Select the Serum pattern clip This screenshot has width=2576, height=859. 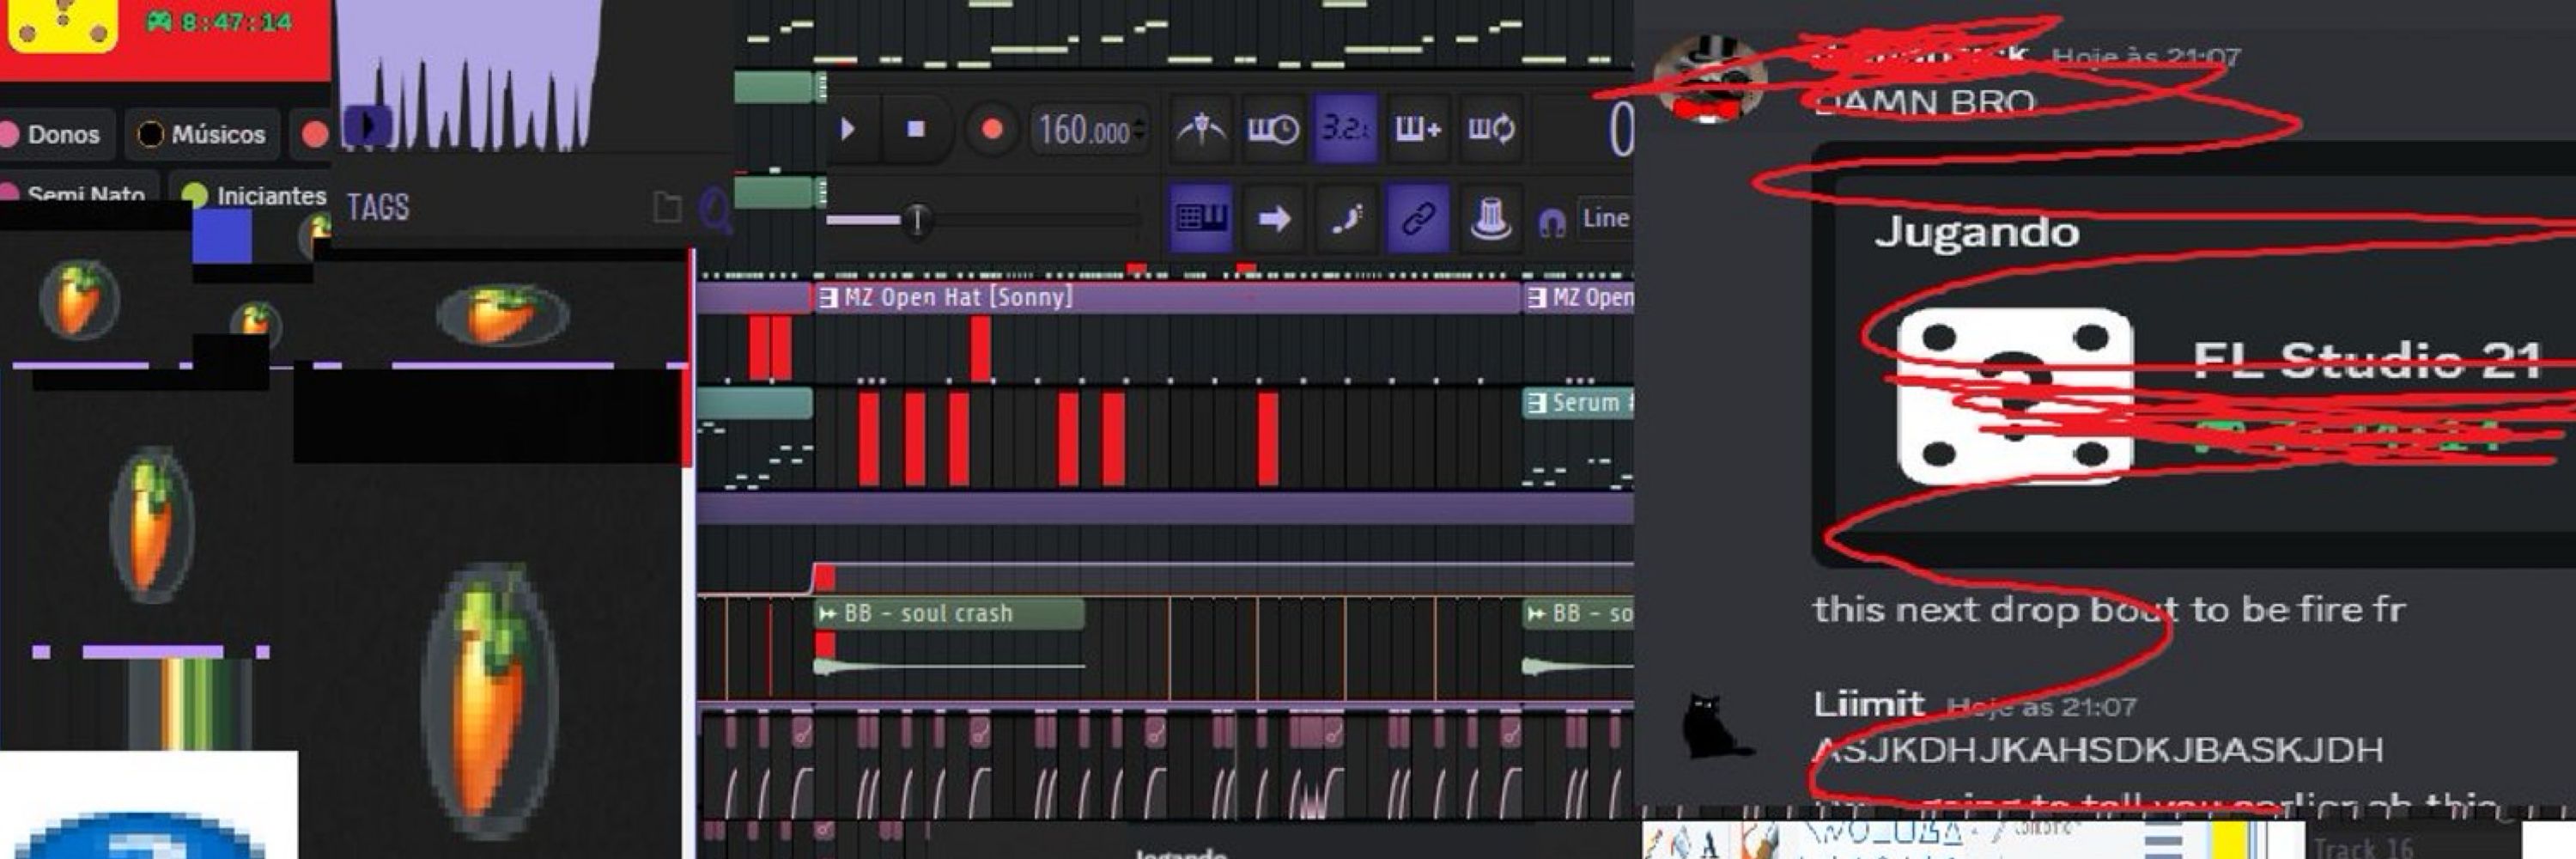[x=1578, y=402]
